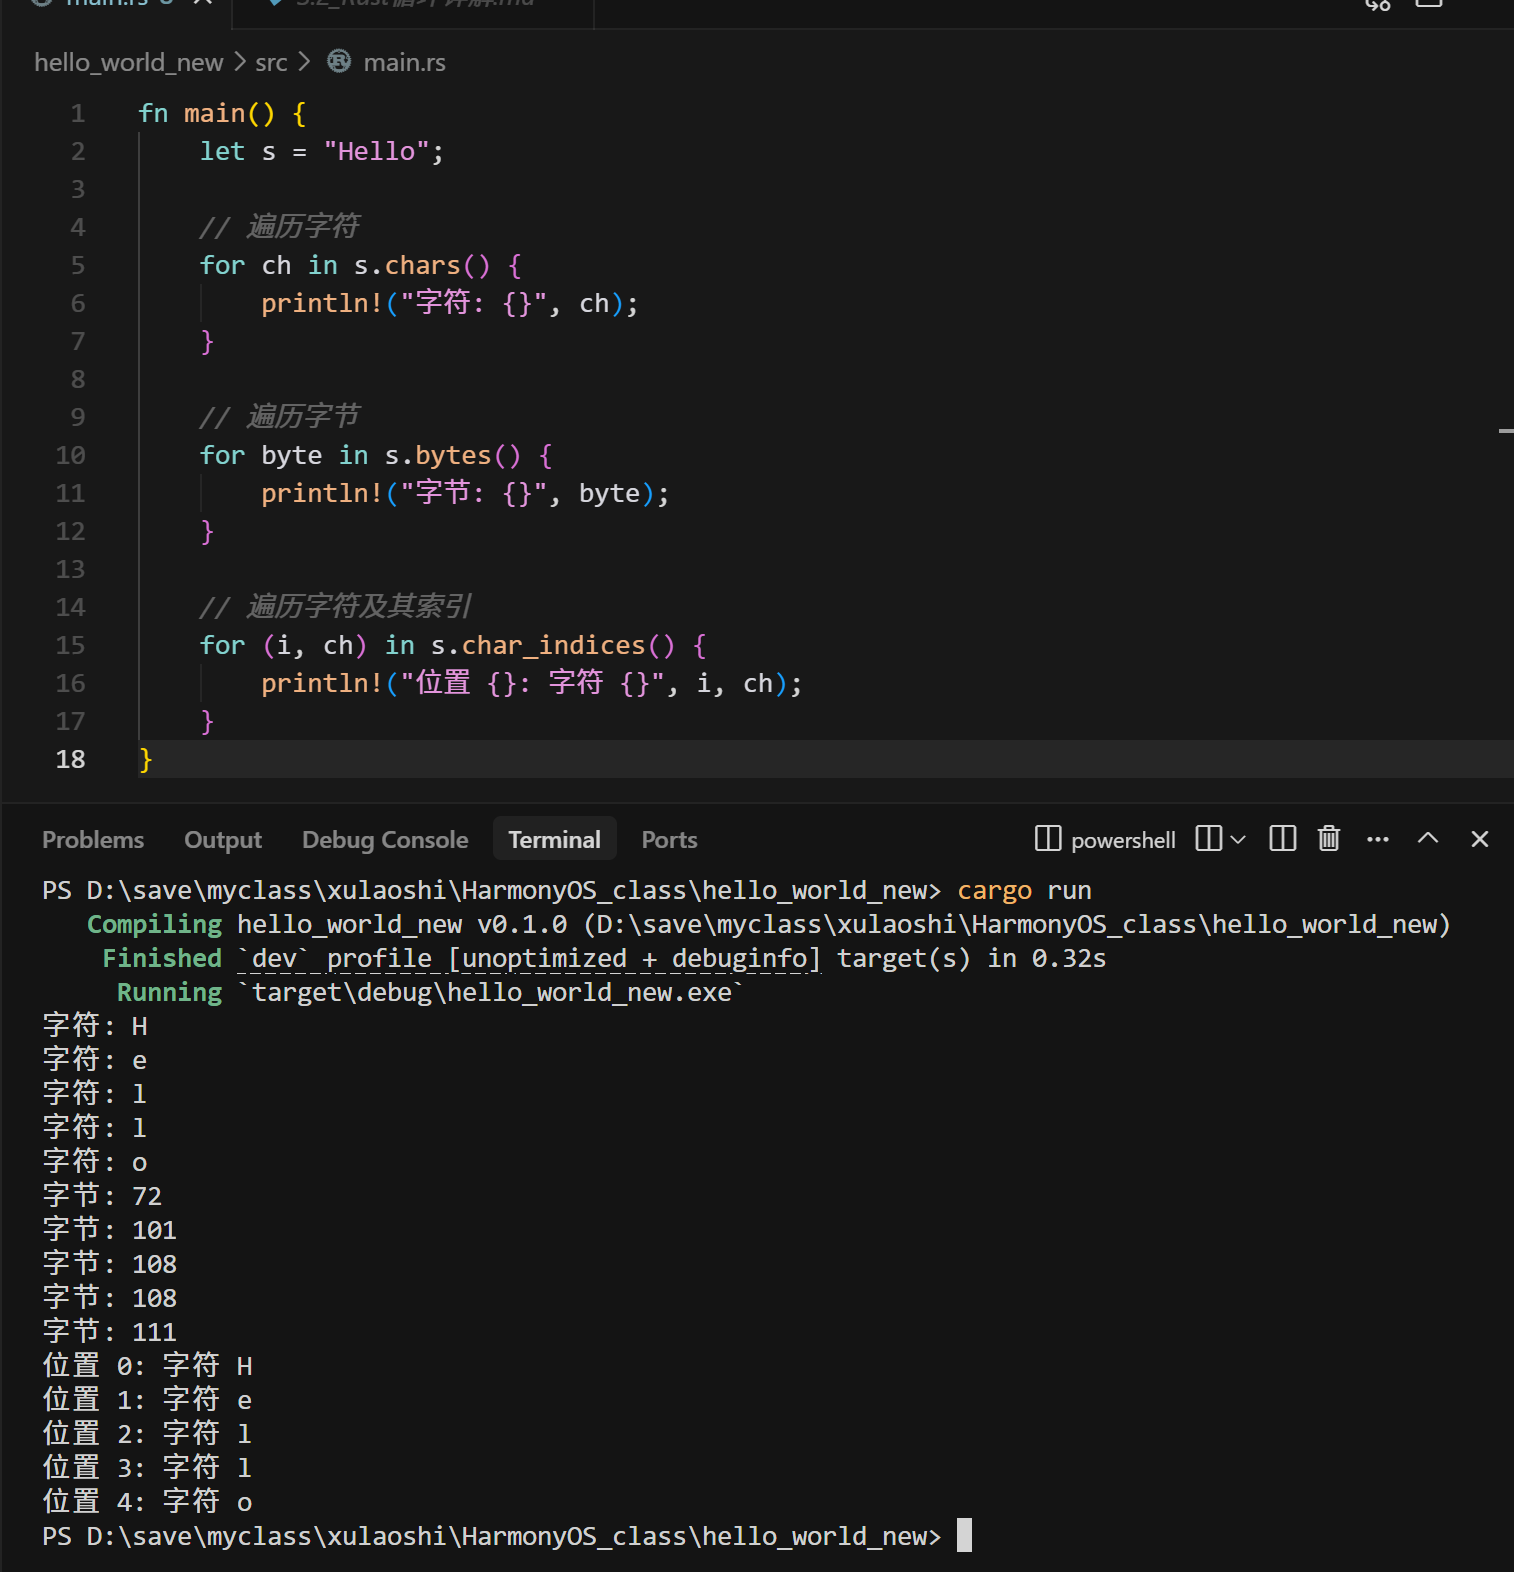1514x1572 pixels.
Task: Click line number 18 in the gutter
Action: (x=71, y=760)
